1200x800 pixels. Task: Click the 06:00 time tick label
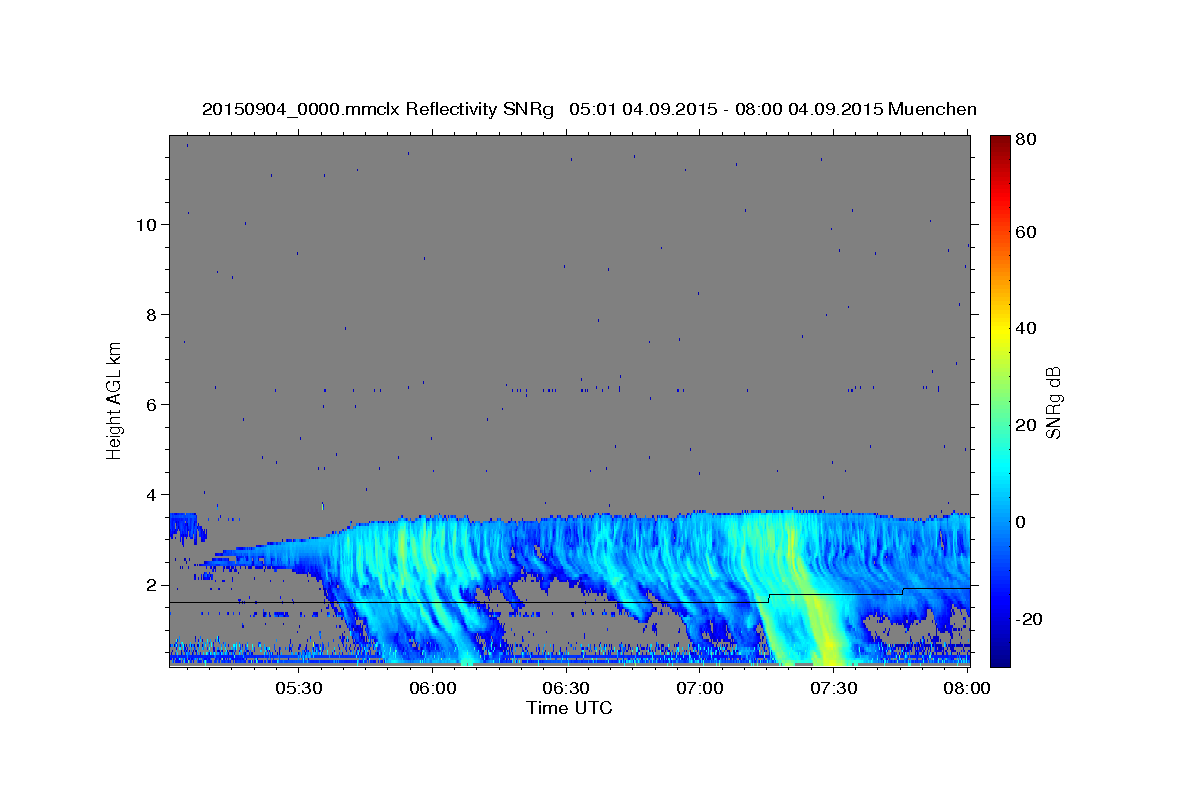433,688
